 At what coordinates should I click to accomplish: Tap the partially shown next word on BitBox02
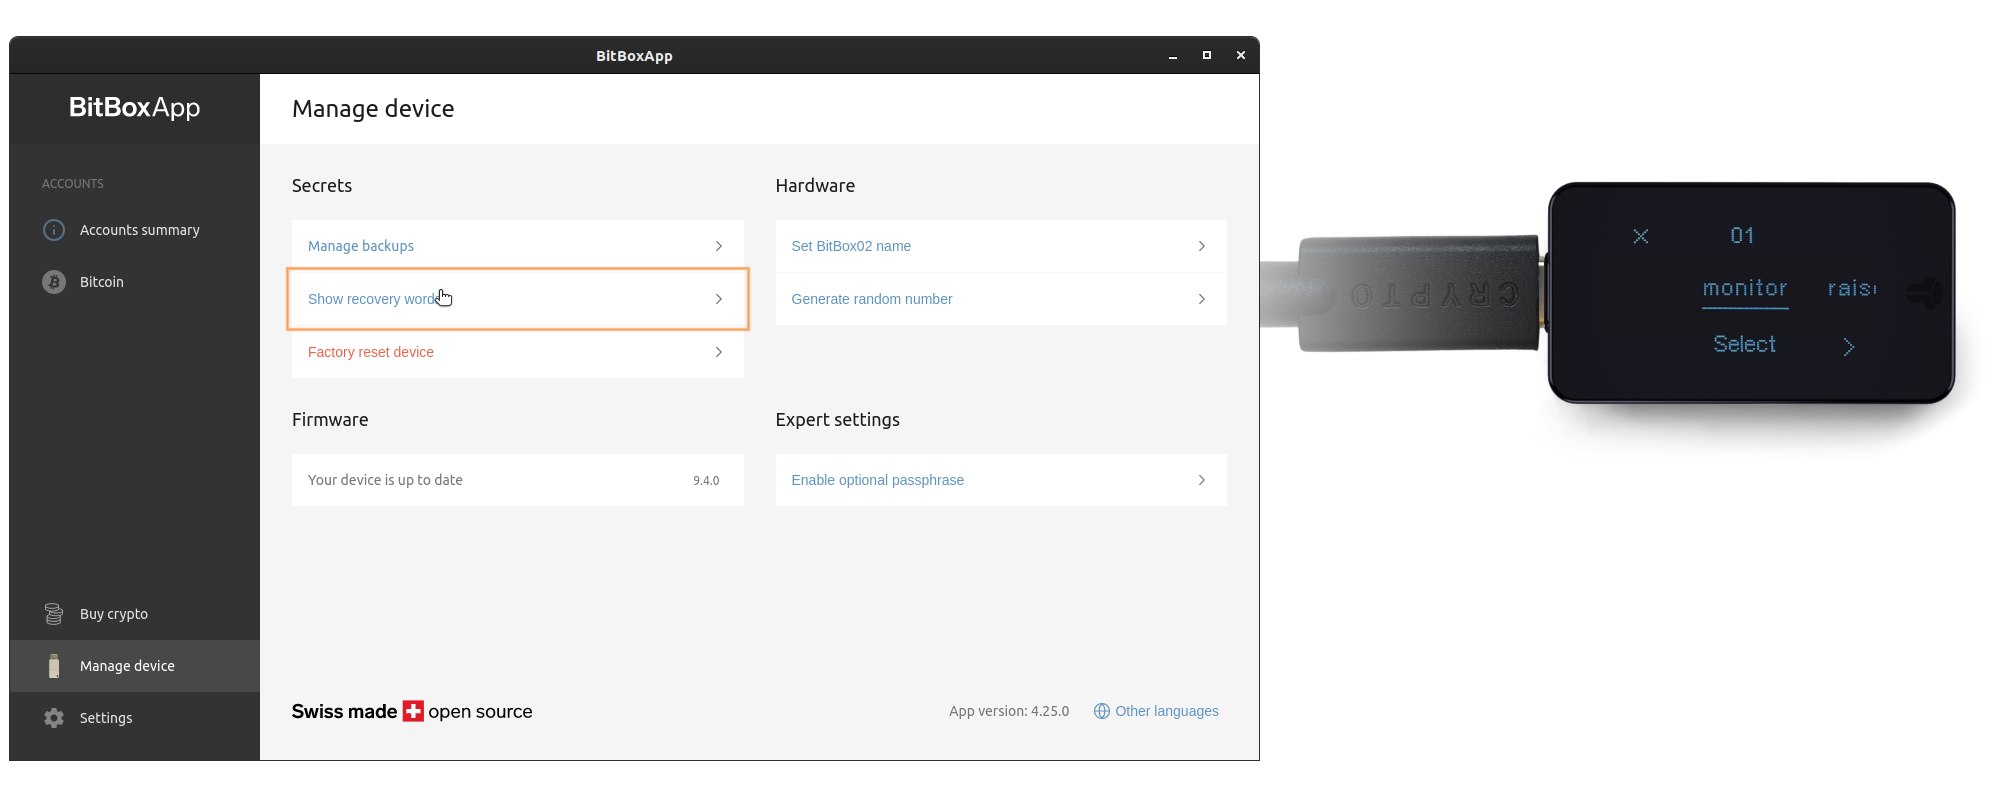point(1852,288)
